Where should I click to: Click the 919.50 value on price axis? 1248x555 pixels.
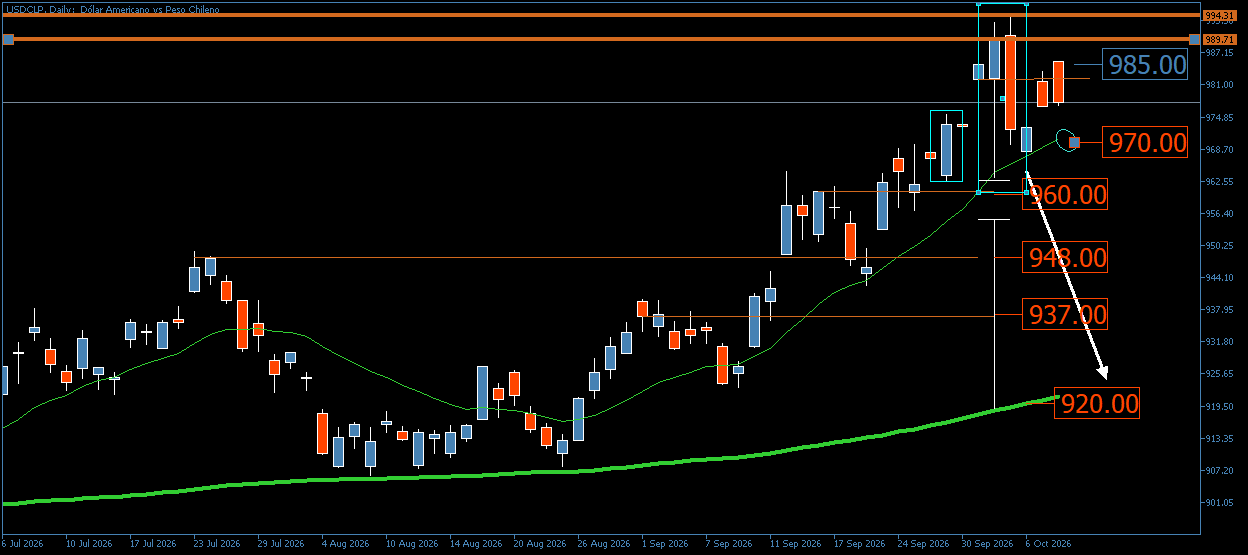pyautogui.click(x=1217, y=407)
